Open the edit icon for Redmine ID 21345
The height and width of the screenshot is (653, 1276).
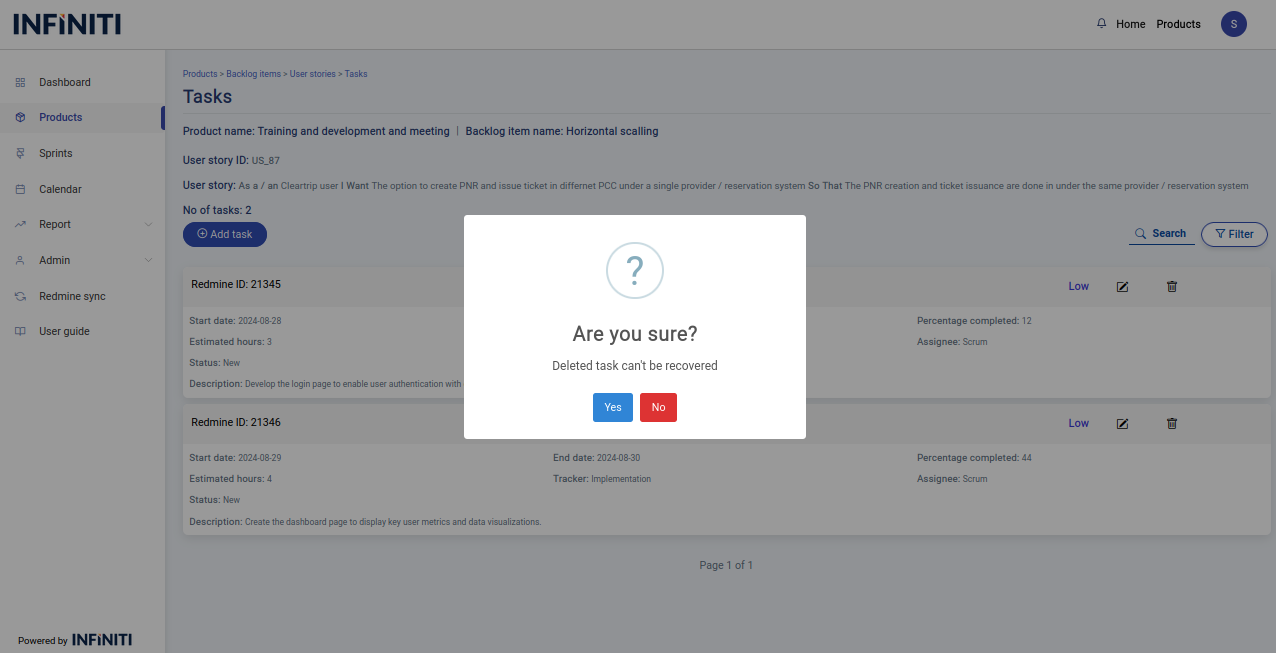1122,286
